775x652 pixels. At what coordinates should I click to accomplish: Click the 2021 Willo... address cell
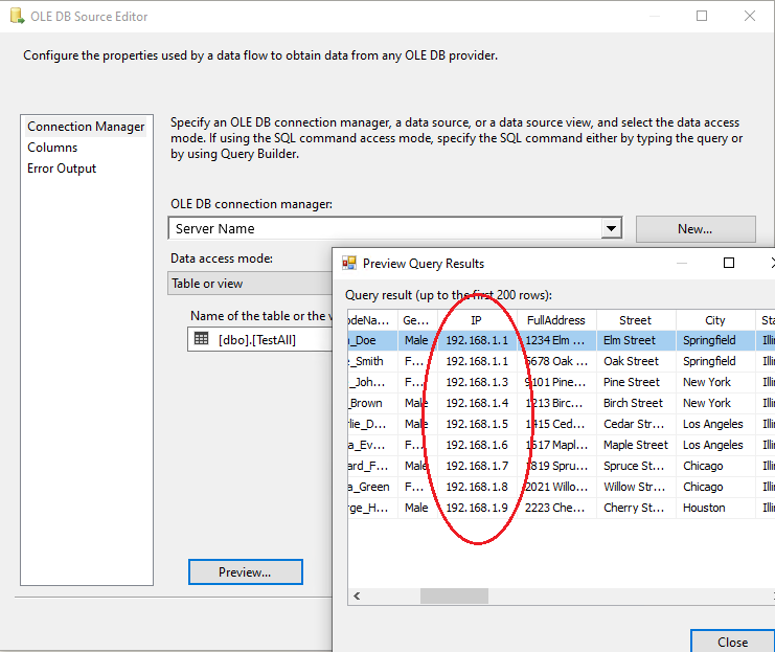tap(557, 487)
